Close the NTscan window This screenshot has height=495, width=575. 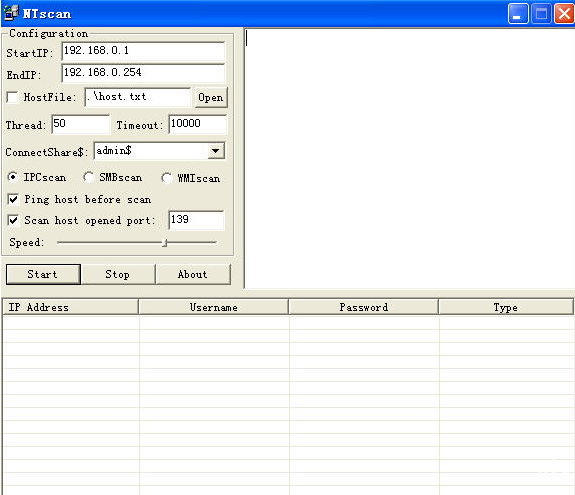tap(564, 14)
